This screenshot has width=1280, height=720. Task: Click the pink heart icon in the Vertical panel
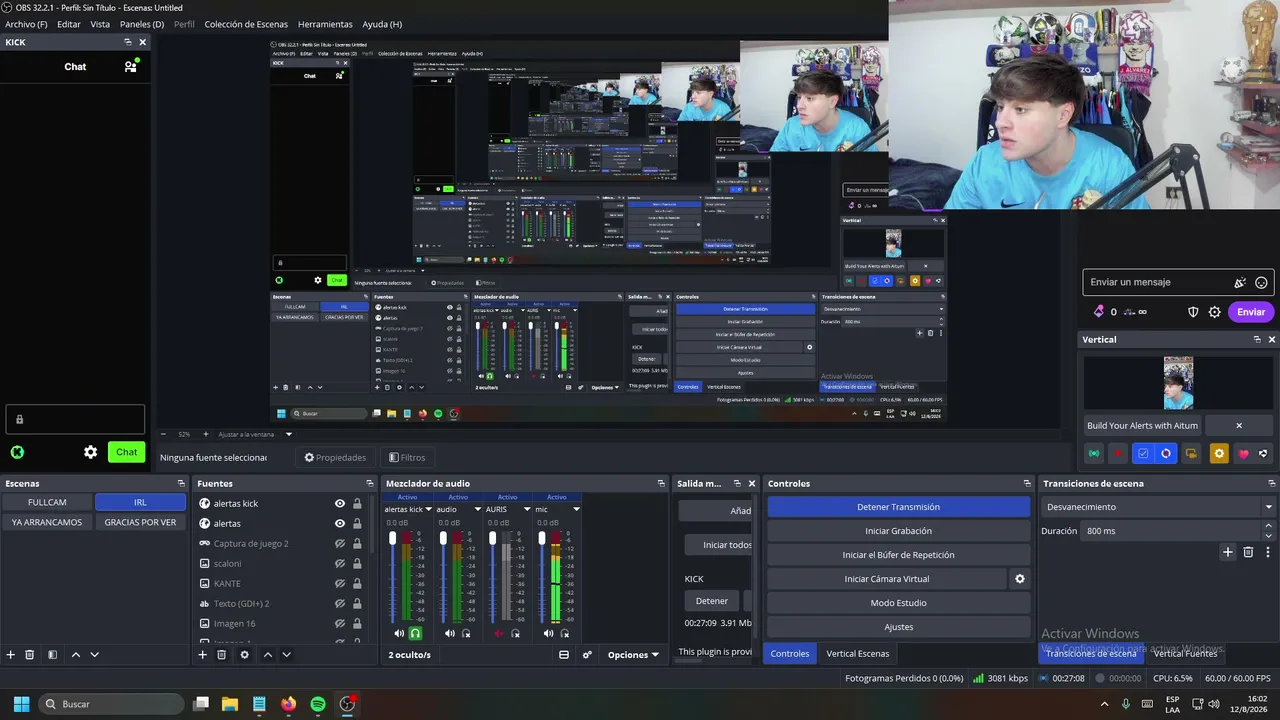[1243, 454]
